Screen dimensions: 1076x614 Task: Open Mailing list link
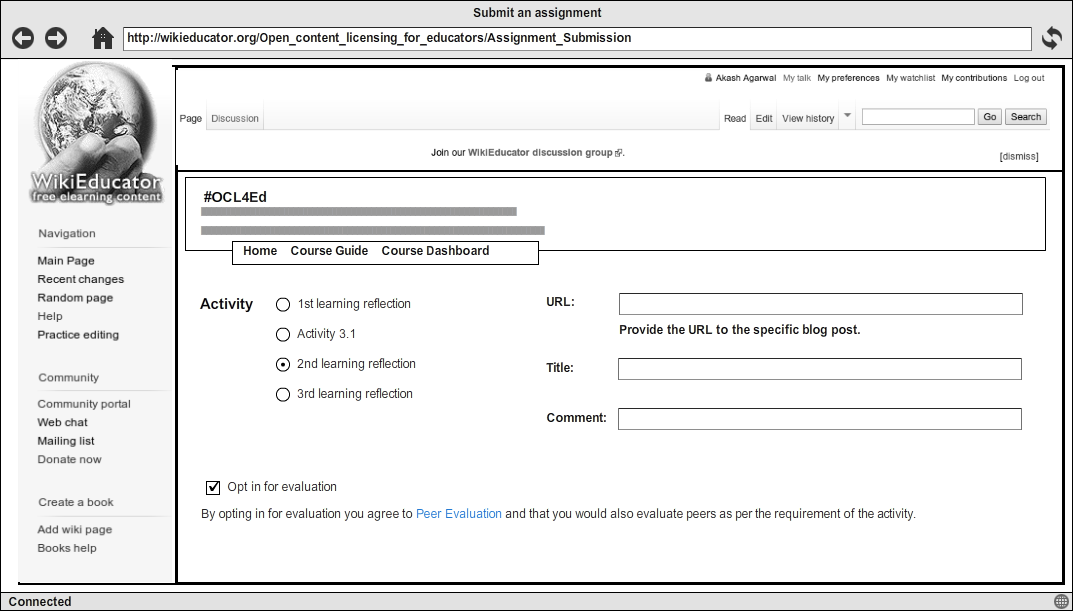click(66, 441)
